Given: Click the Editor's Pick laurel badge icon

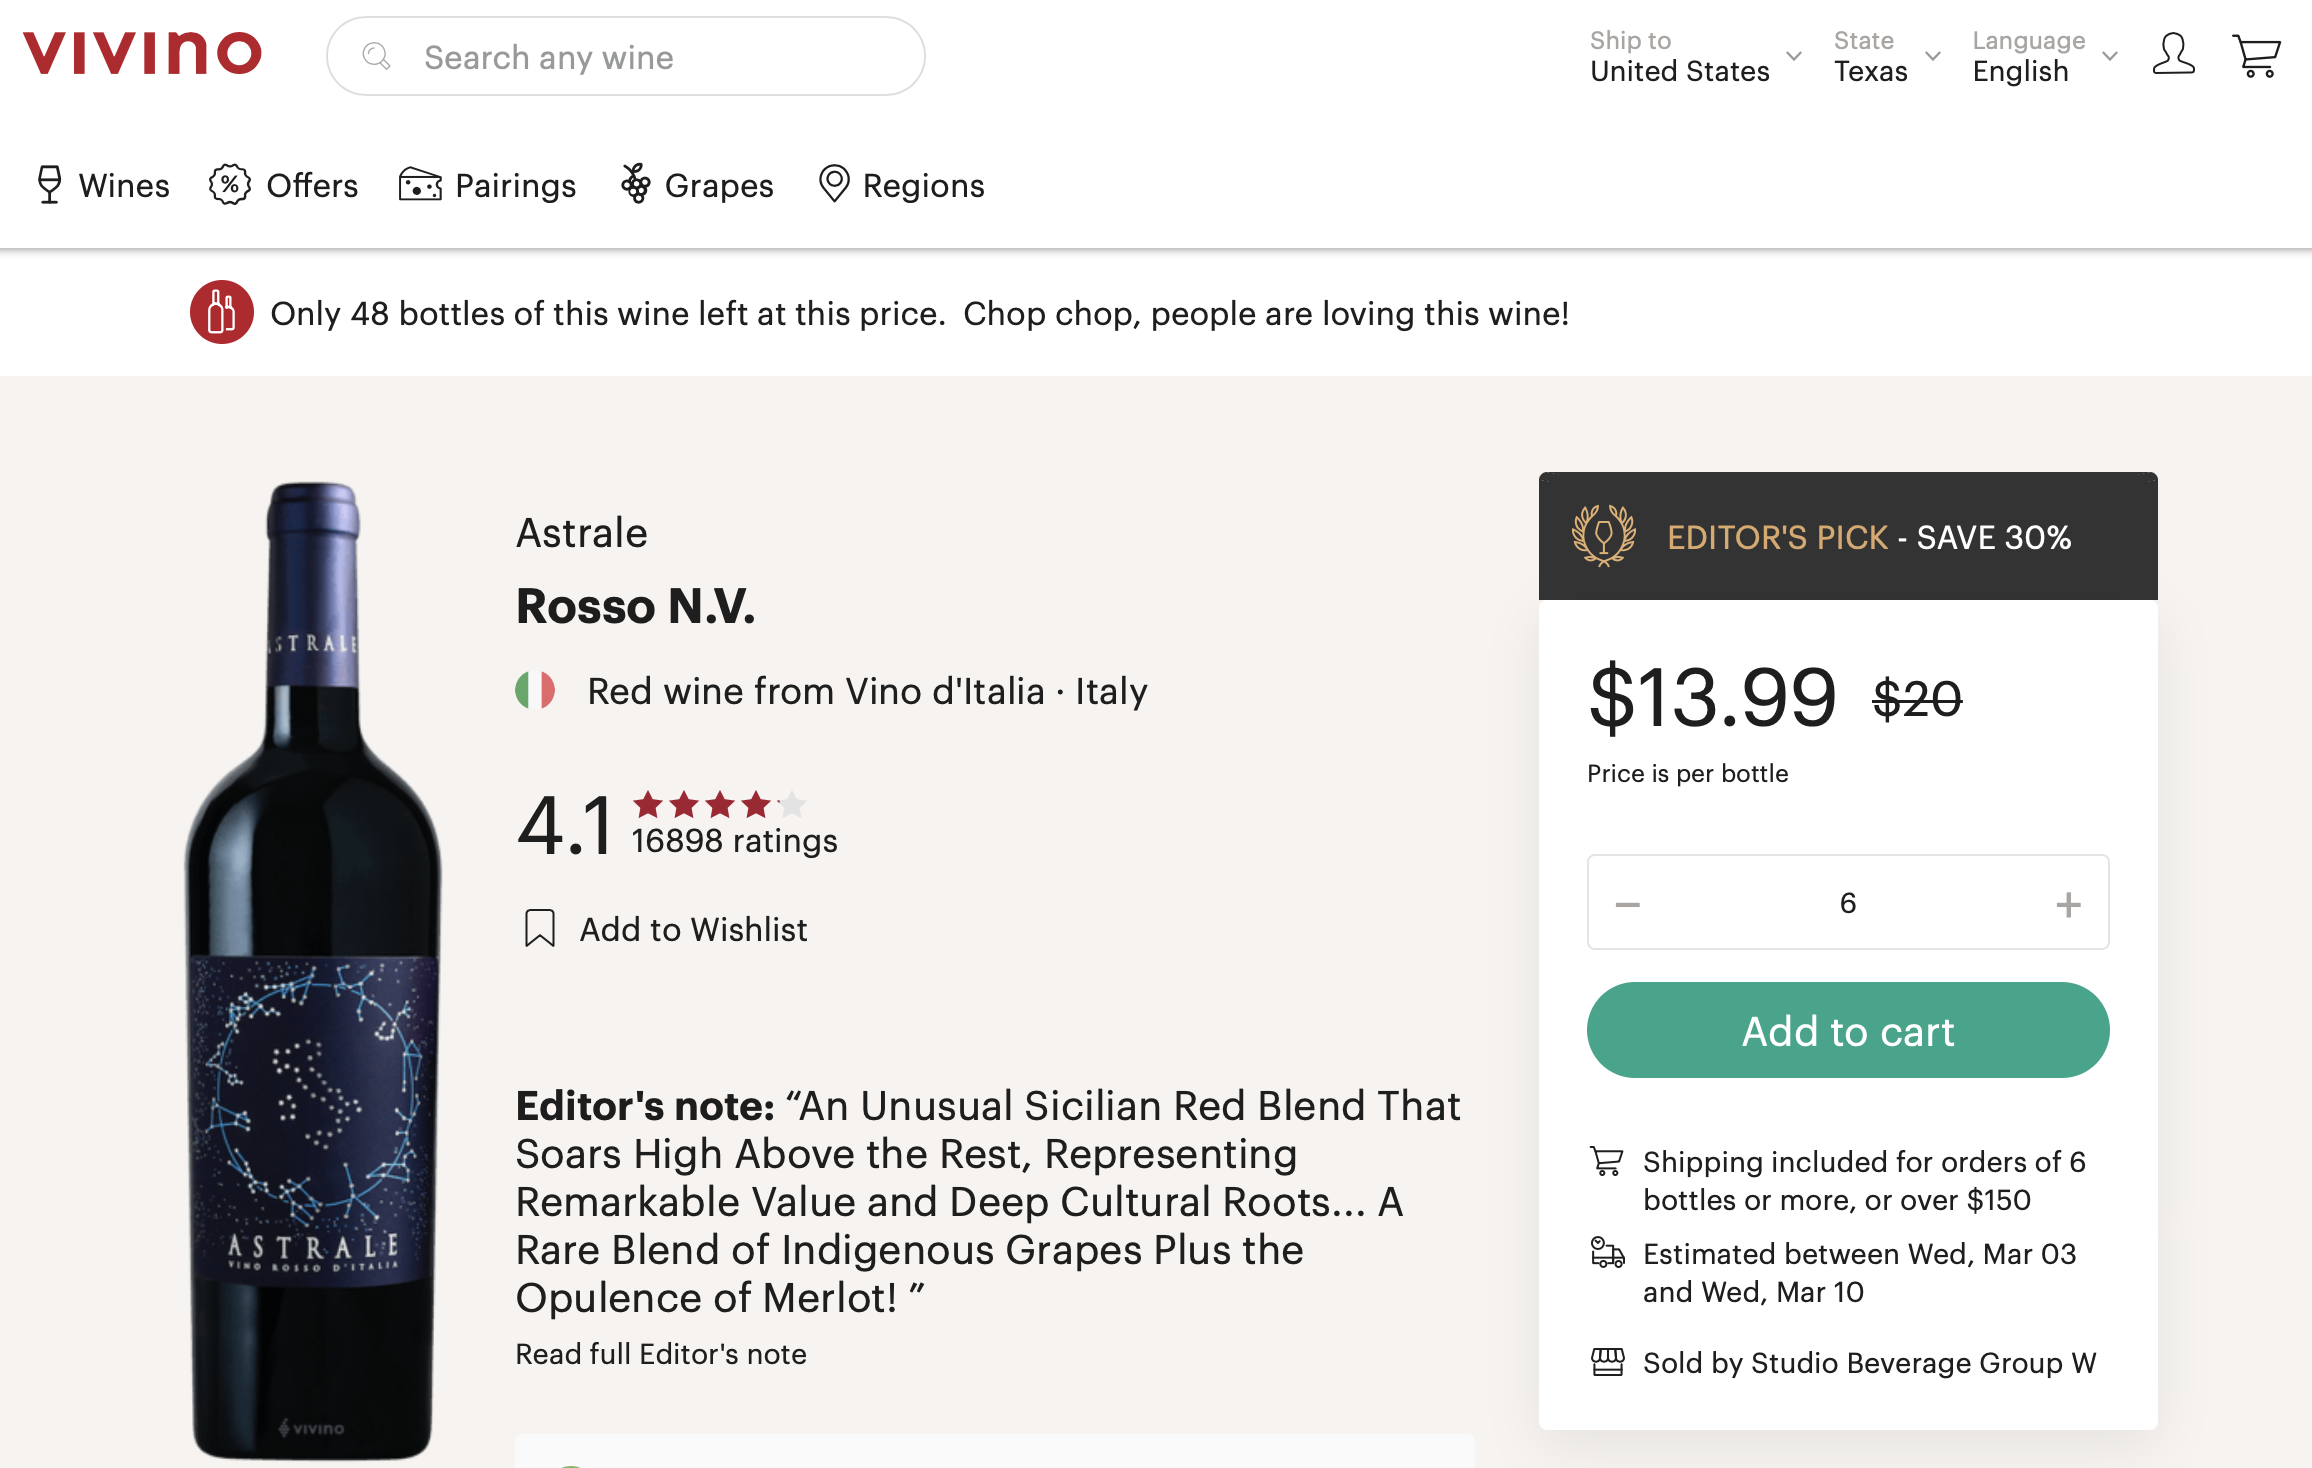Looking at the screenshot, I should pos(1603,536).
